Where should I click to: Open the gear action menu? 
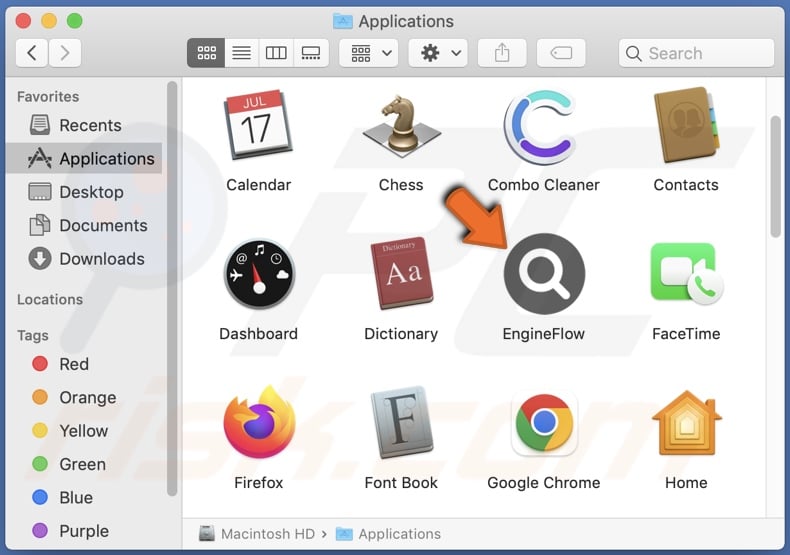click(438, 53)
